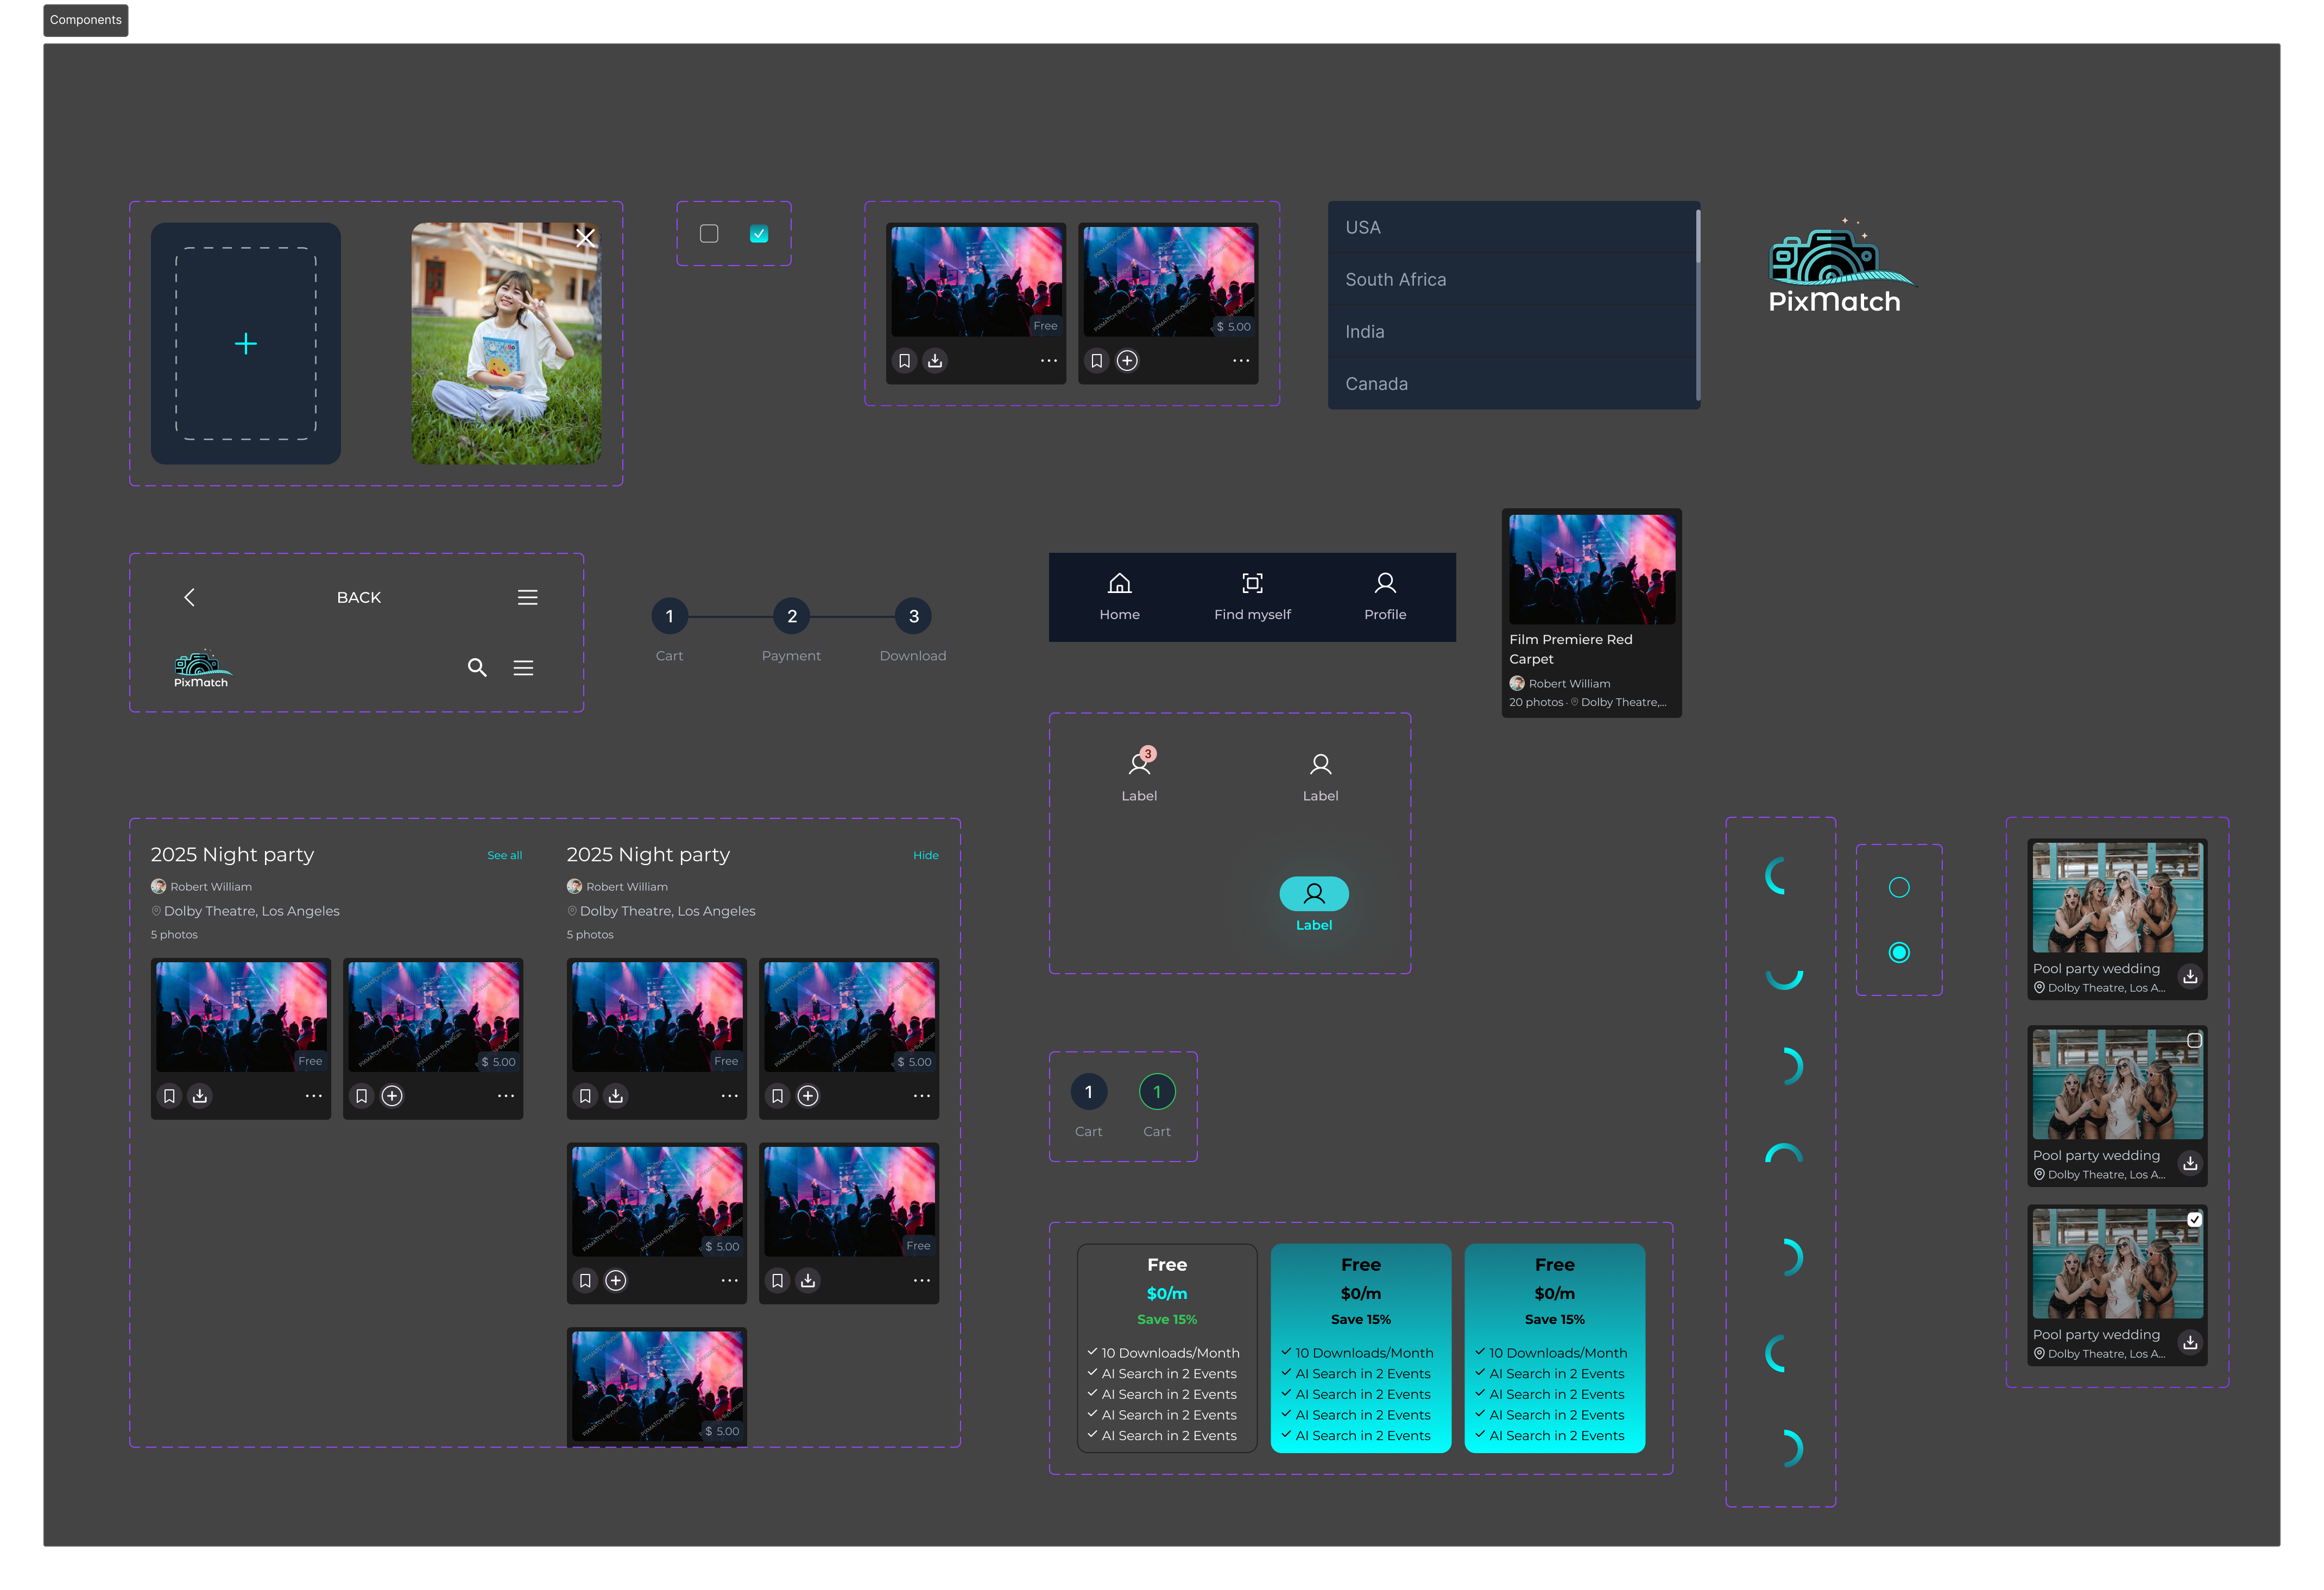The image size is (2324, 1590).
Task: Click the Label user icon without badge
Action: pyautogui.click(x=1321, y=779)
